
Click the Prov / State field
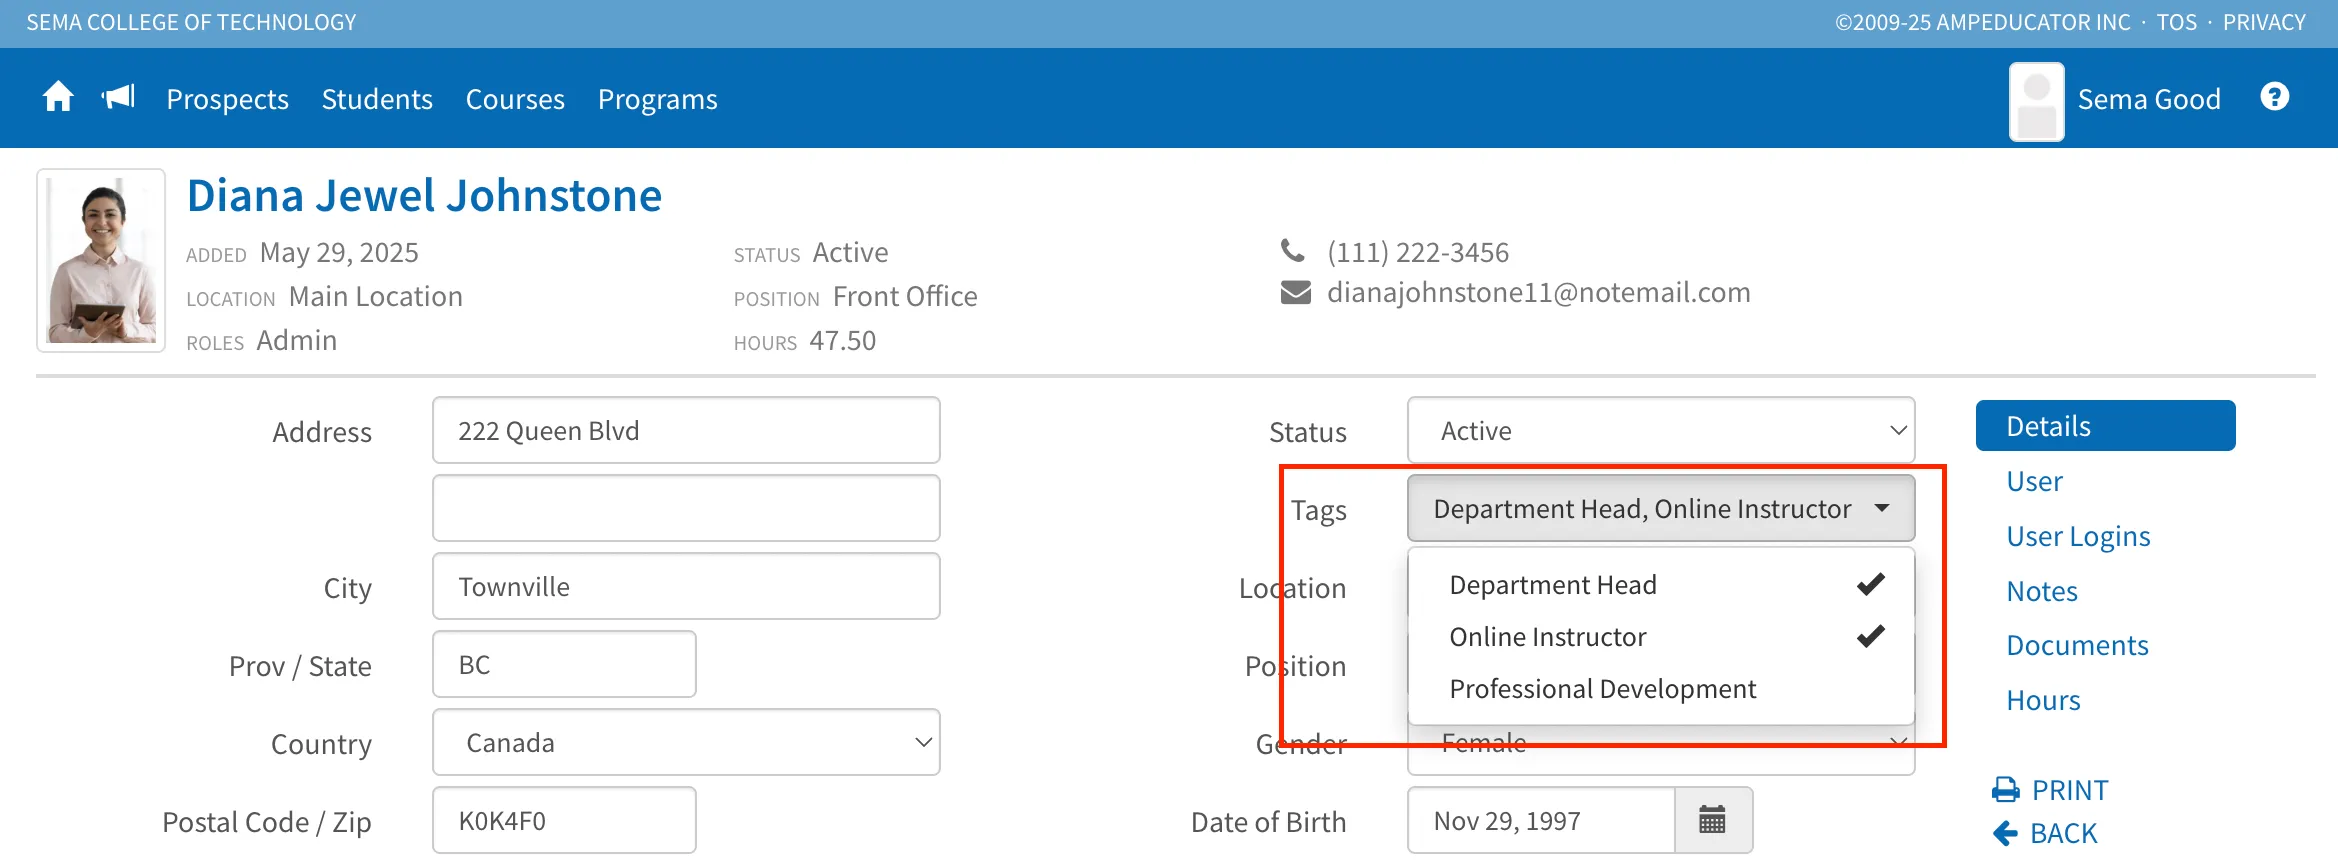564,665
